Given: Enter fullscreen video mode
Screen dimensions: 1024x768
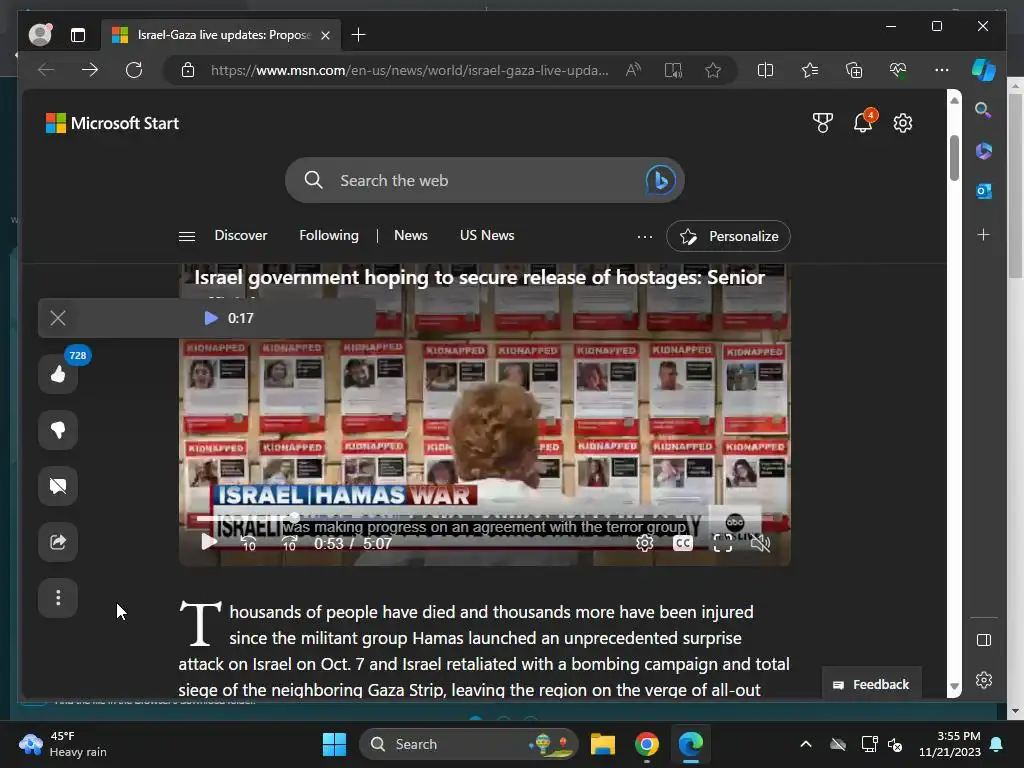Looking at the screenshot, I should tap(722, 543).
